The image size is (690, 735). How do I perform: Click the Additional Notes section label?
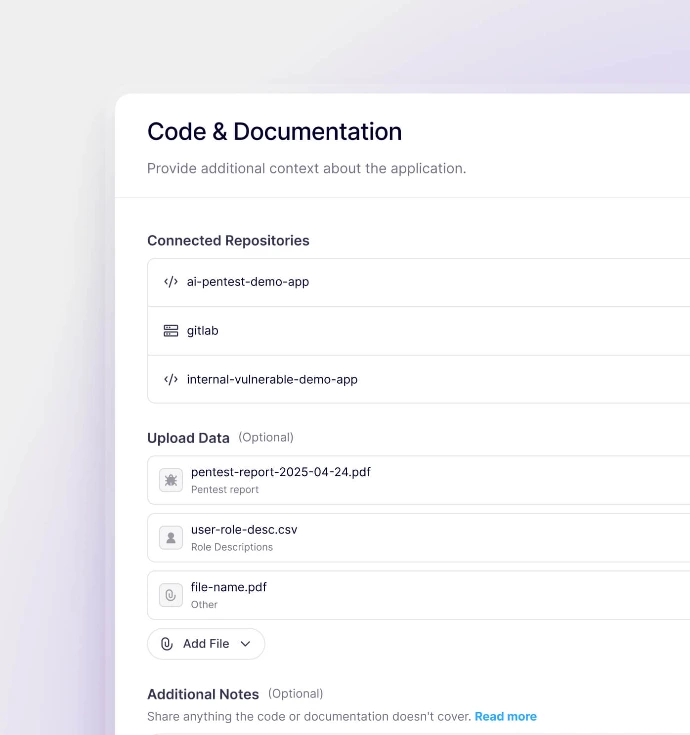[x=203, y=694]
